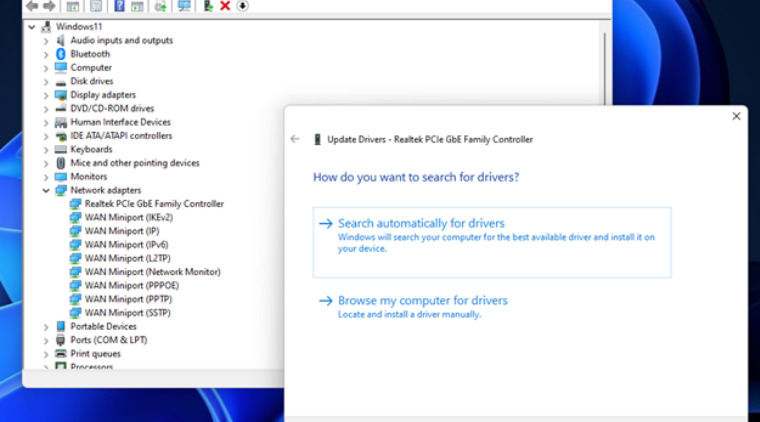Expand the Keyboards category
760x422 pixels.
46,150
